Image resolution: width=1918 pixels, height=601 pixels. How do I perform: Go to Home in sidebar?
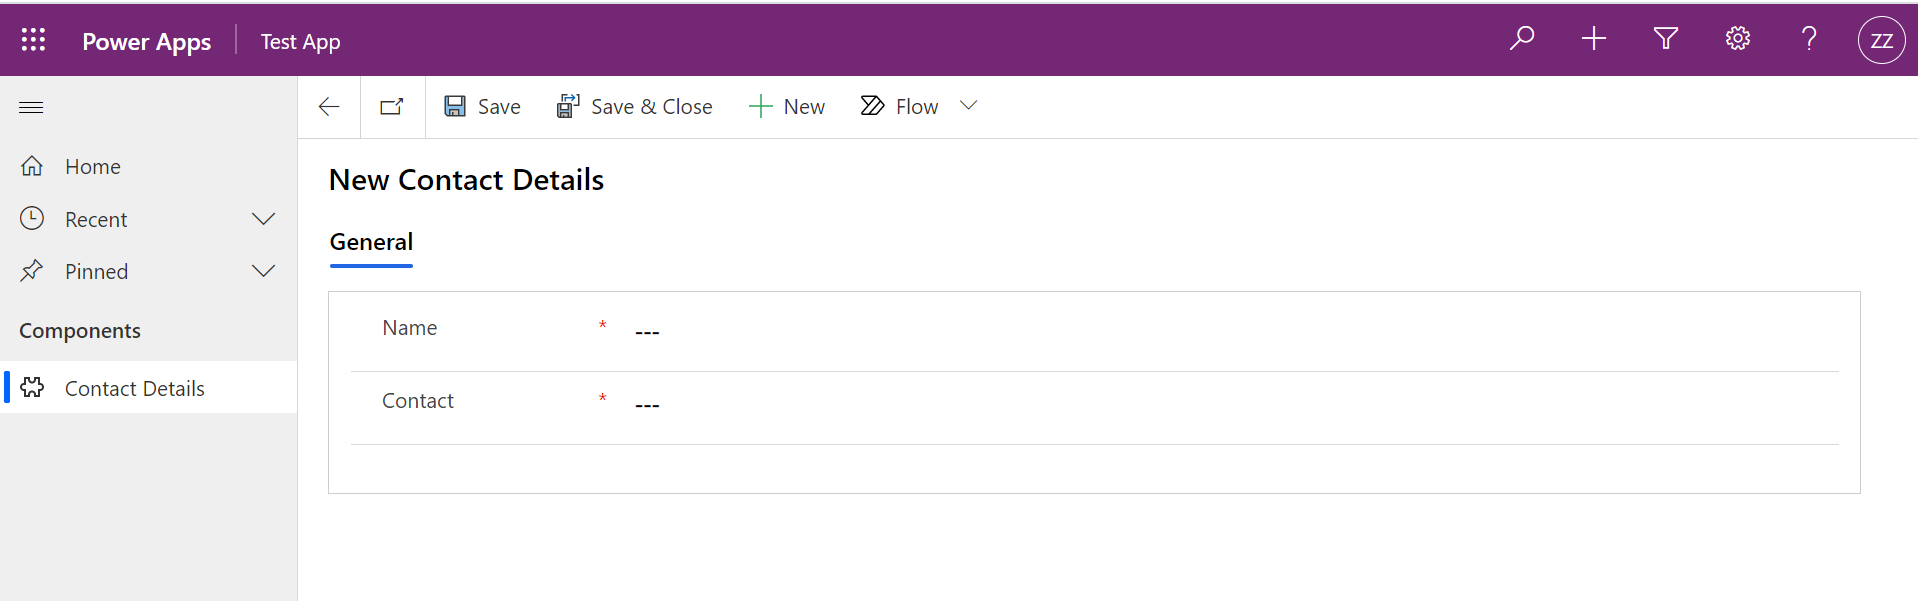(92, 167)
